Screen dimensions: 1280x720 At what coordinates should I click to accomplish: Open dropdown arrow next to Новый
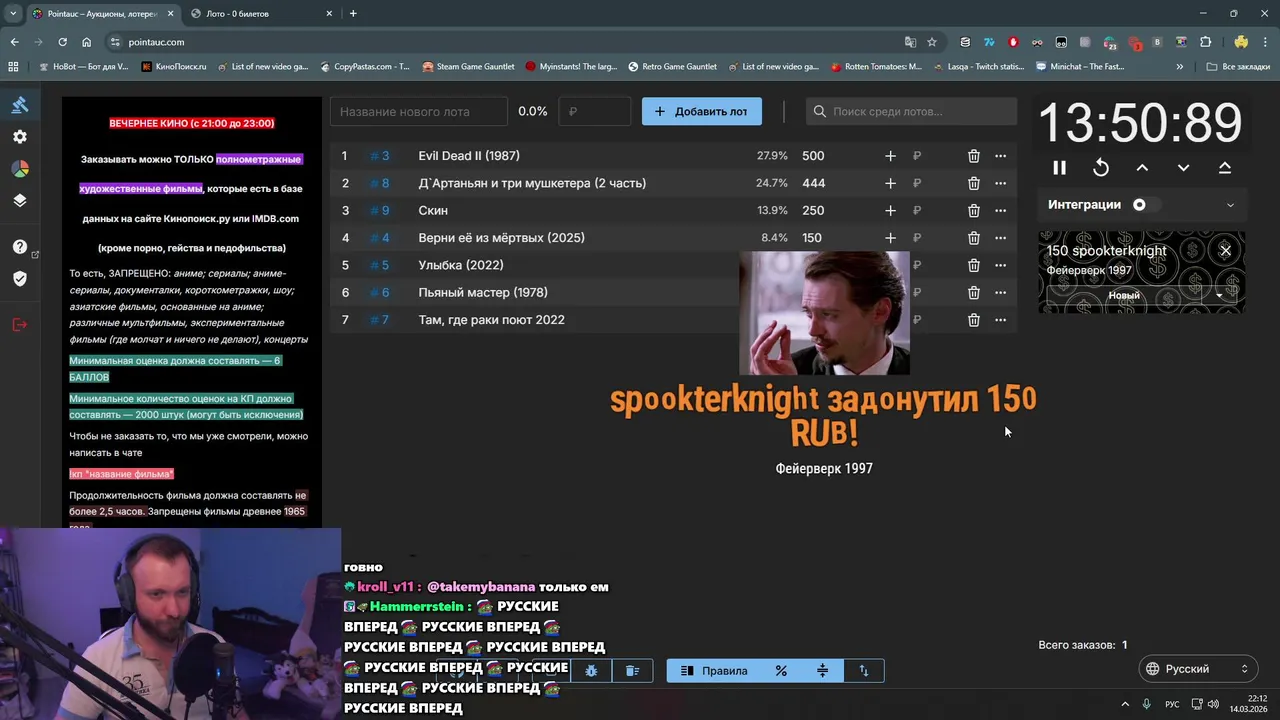[1219, 295]
